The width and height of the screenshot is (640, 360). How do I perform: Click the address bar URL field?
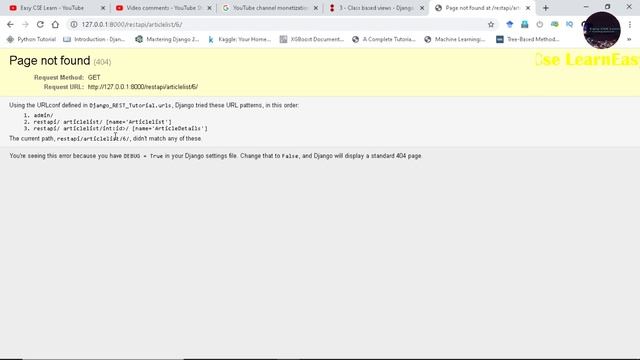(x=282, y=24)
